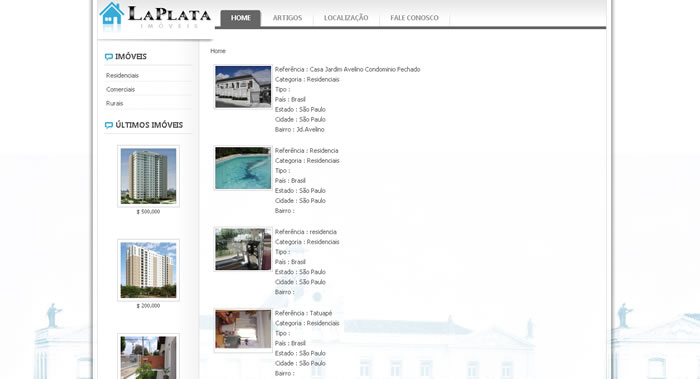The height and width of the screenshot is (379, 700).
Task: Open the Home tab in navigation bar
Action: 241,18
